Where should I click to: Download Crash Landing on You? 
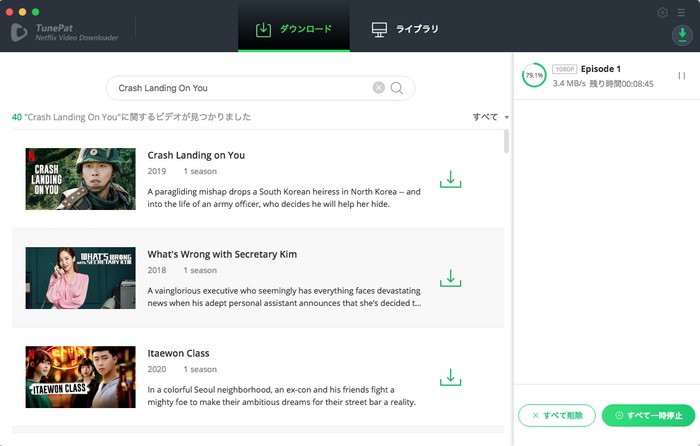(x=450, y=179)
